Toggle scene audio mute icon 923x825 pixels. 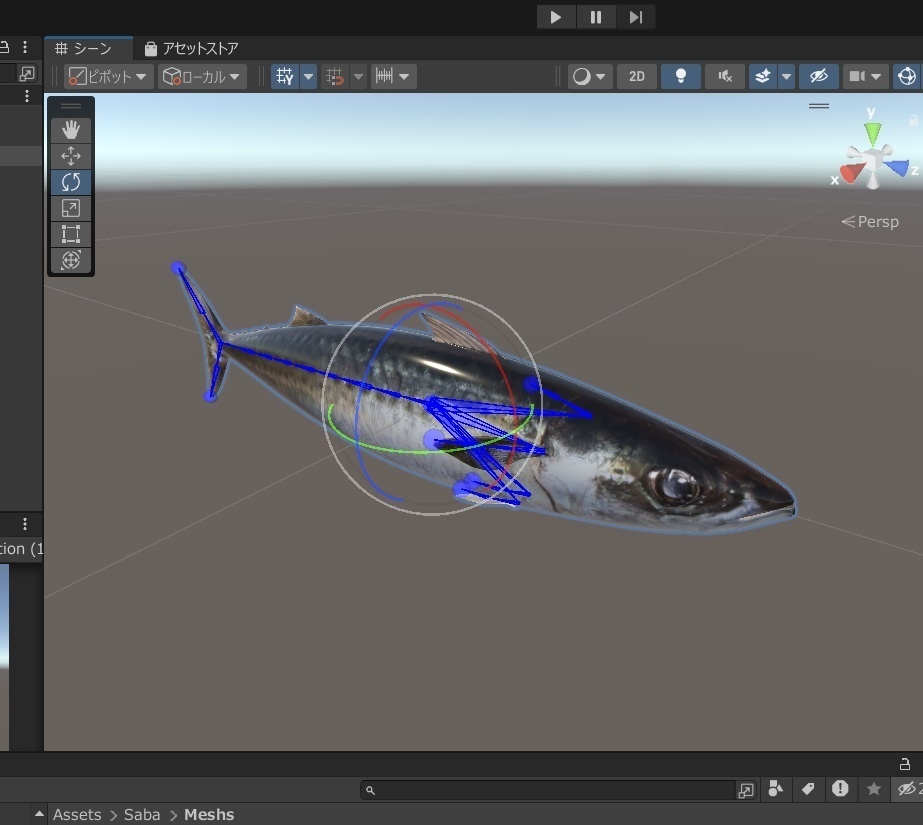(x=725, y=76)
